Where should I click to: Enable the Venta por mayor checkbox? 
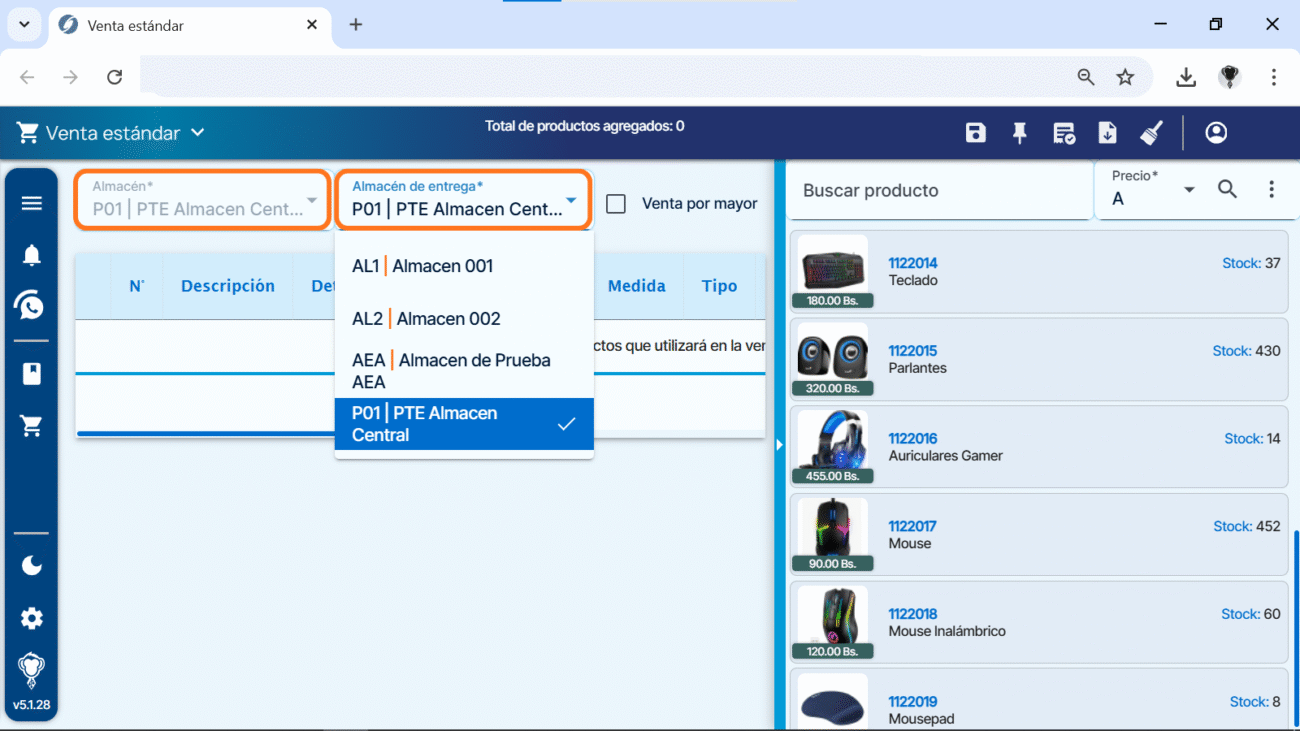(617, 204)
